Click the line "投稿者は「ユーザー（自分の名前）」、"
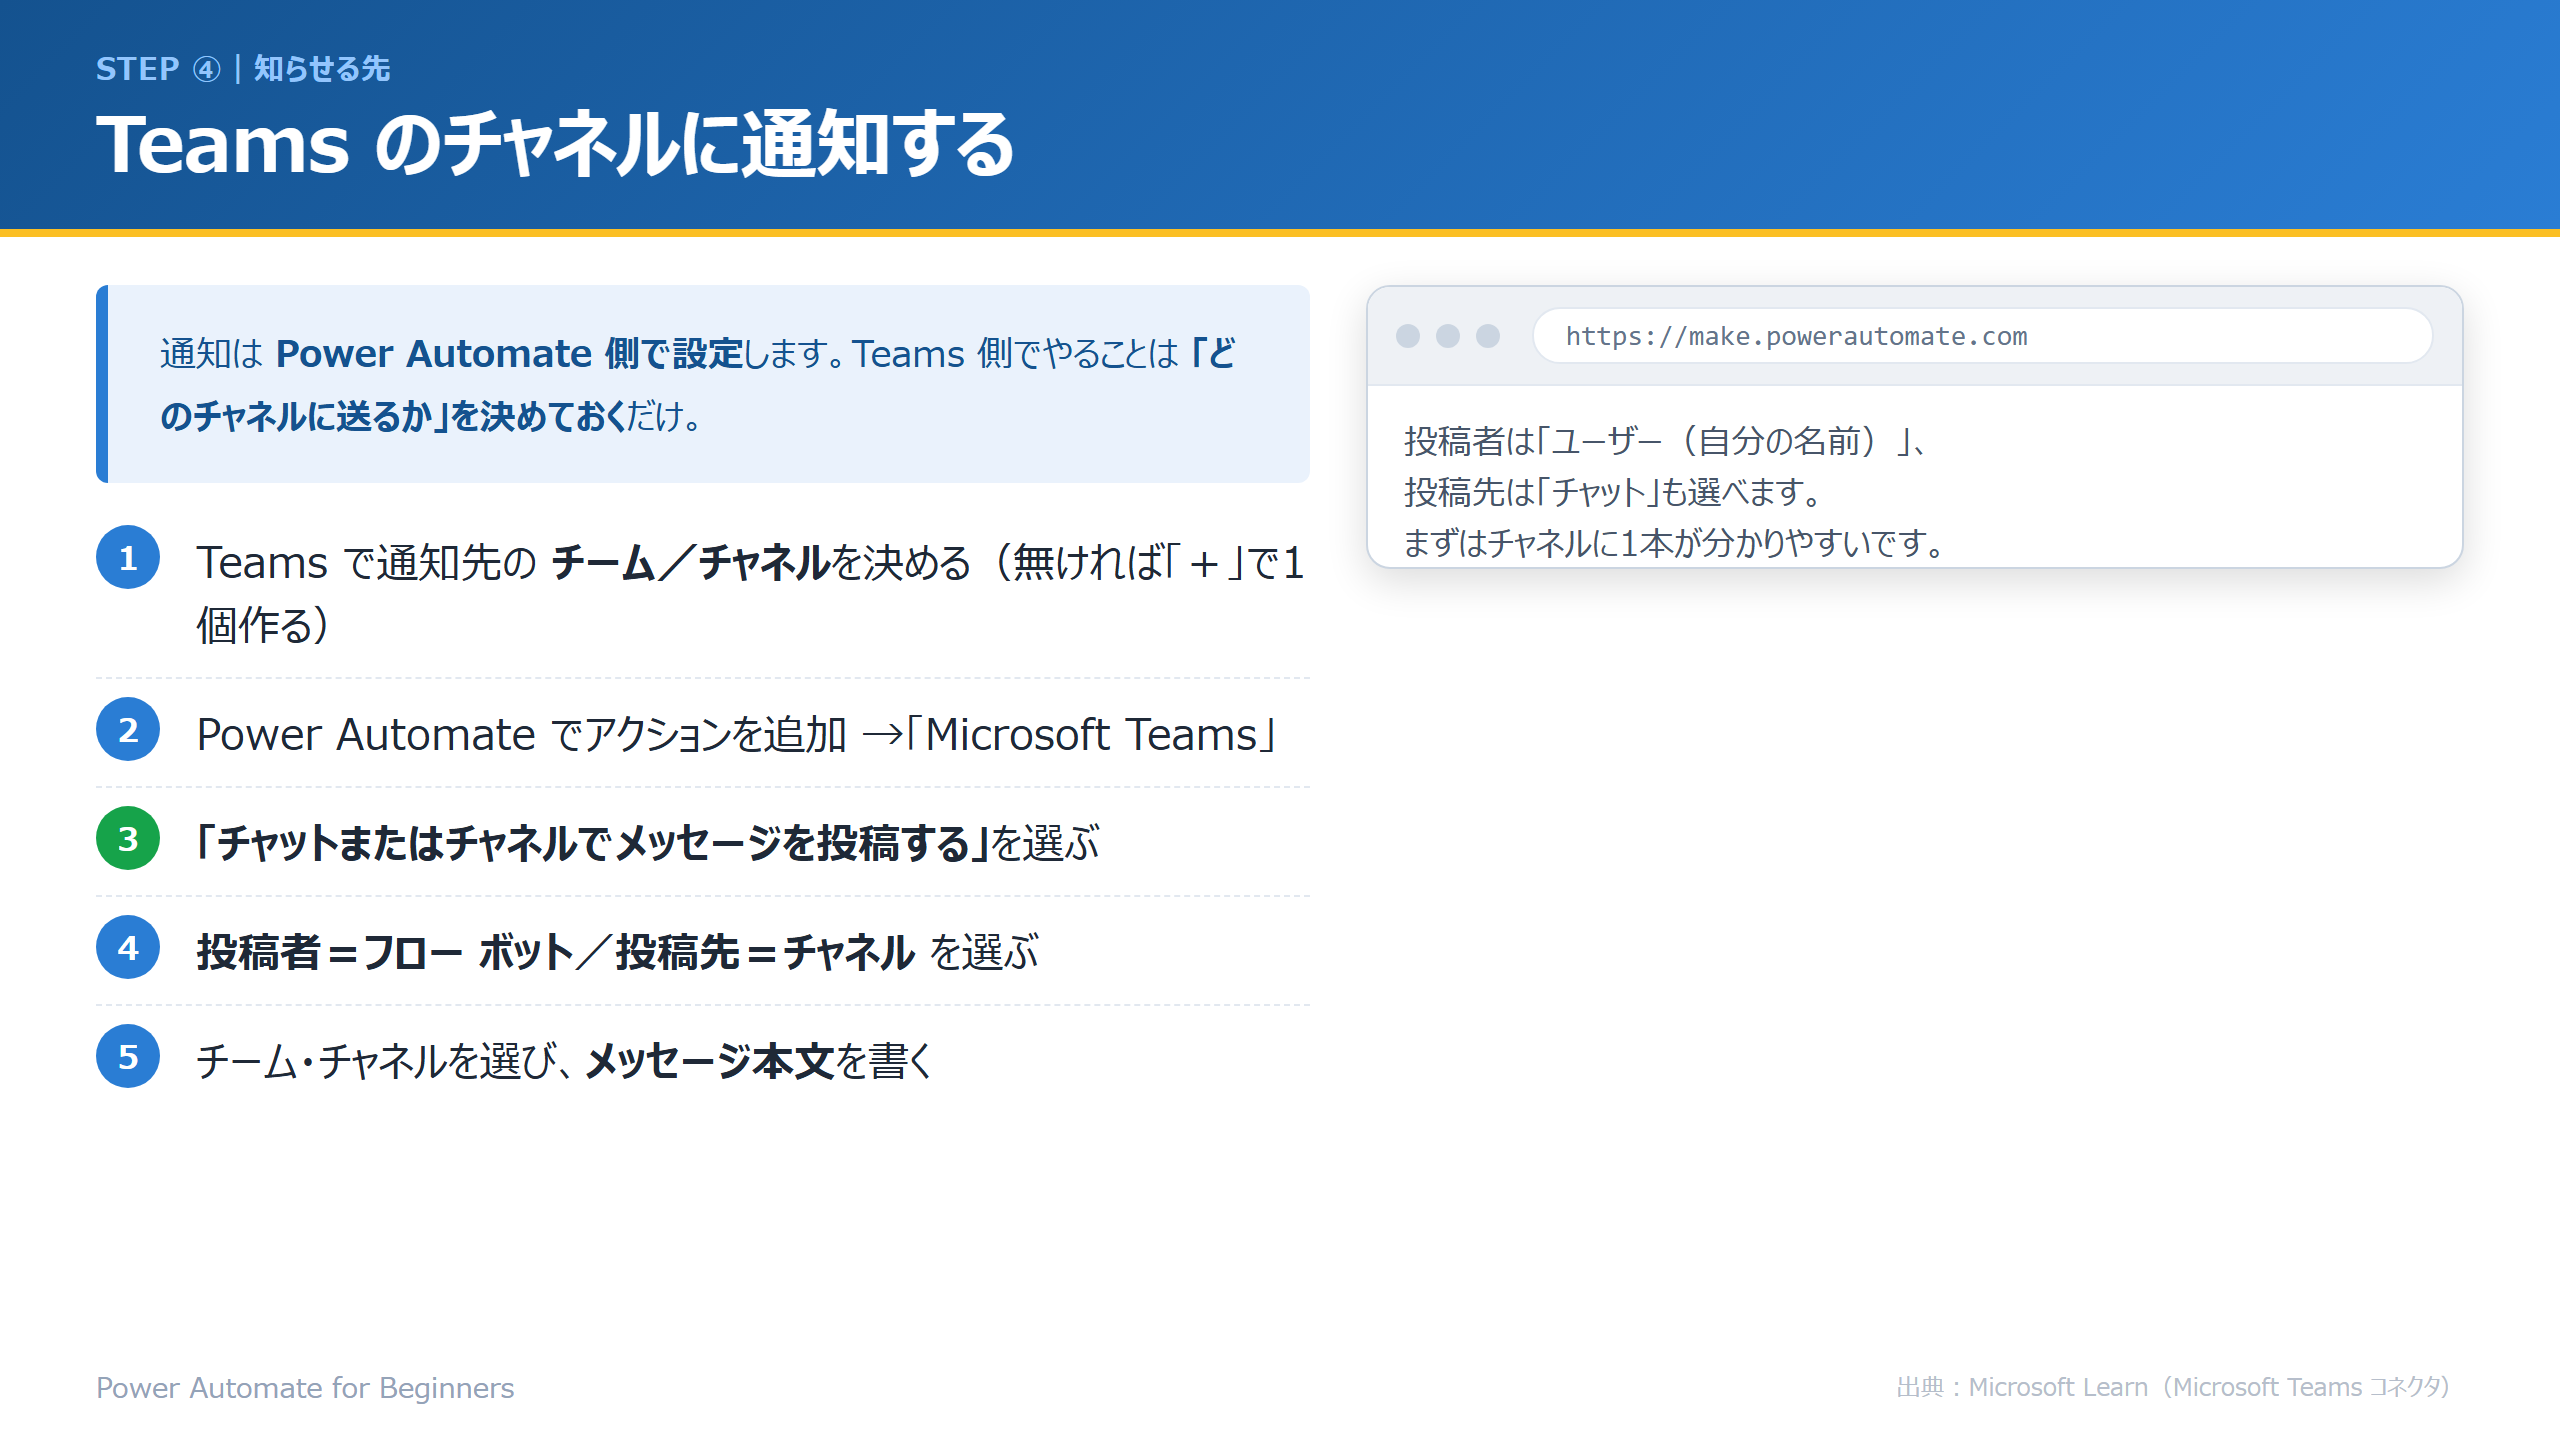2560x1440 pixels. [1665, 441]
